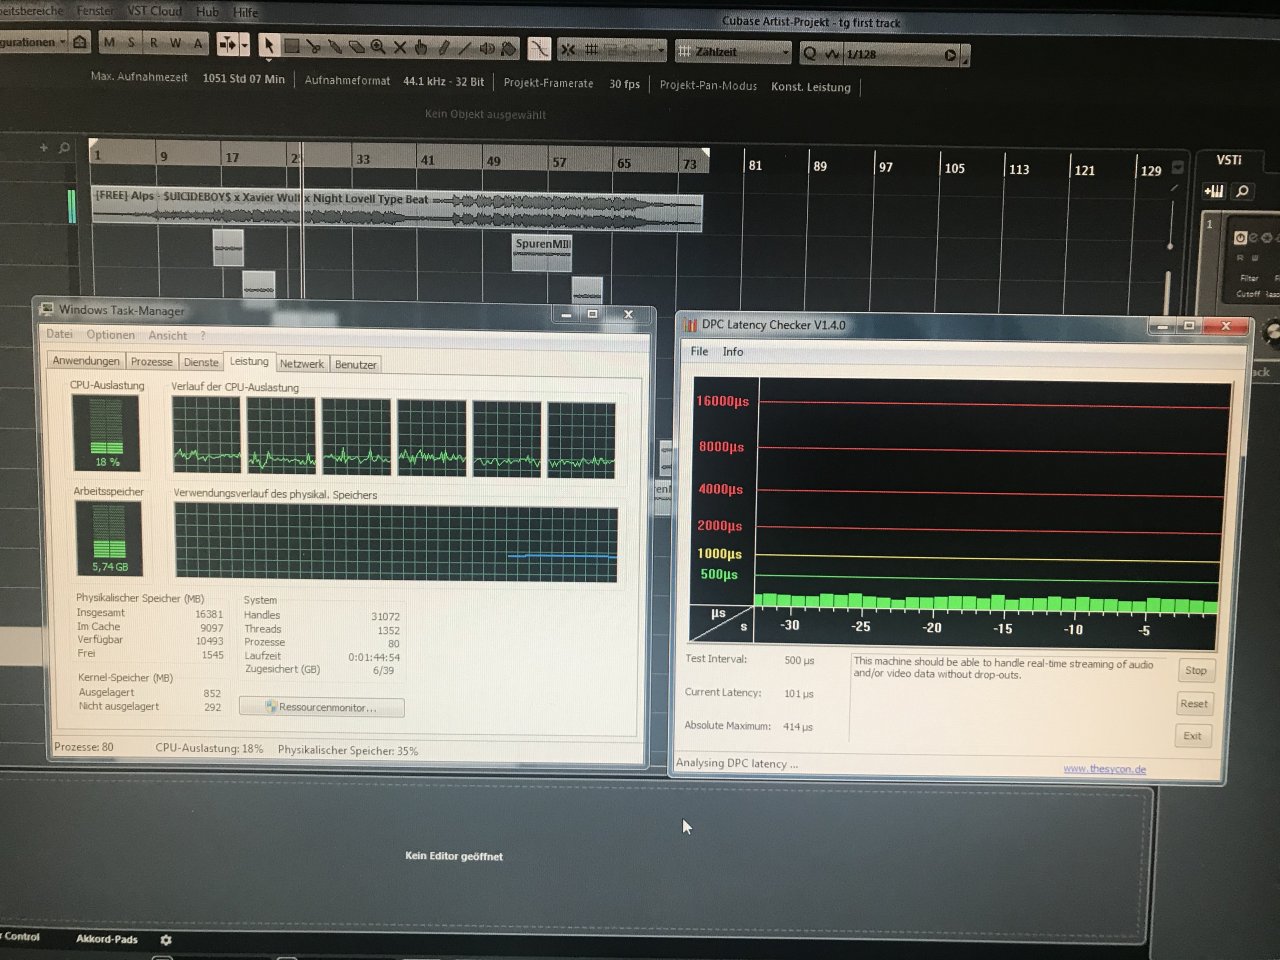Select the Color paint bucket tool

(508, 49)
